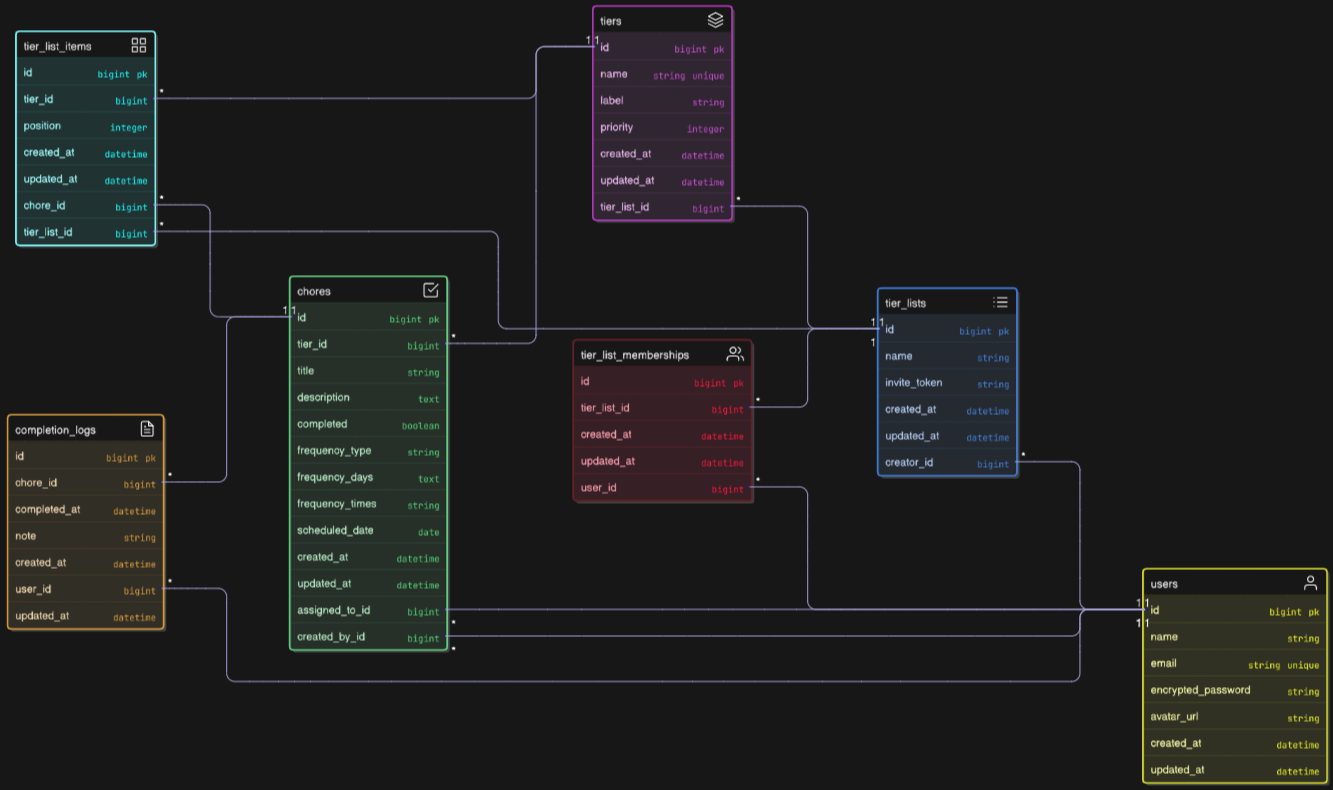Screen dimensions: 1333x790
Task: Click the layers icon on tiers table
Action: pos(715,20)
